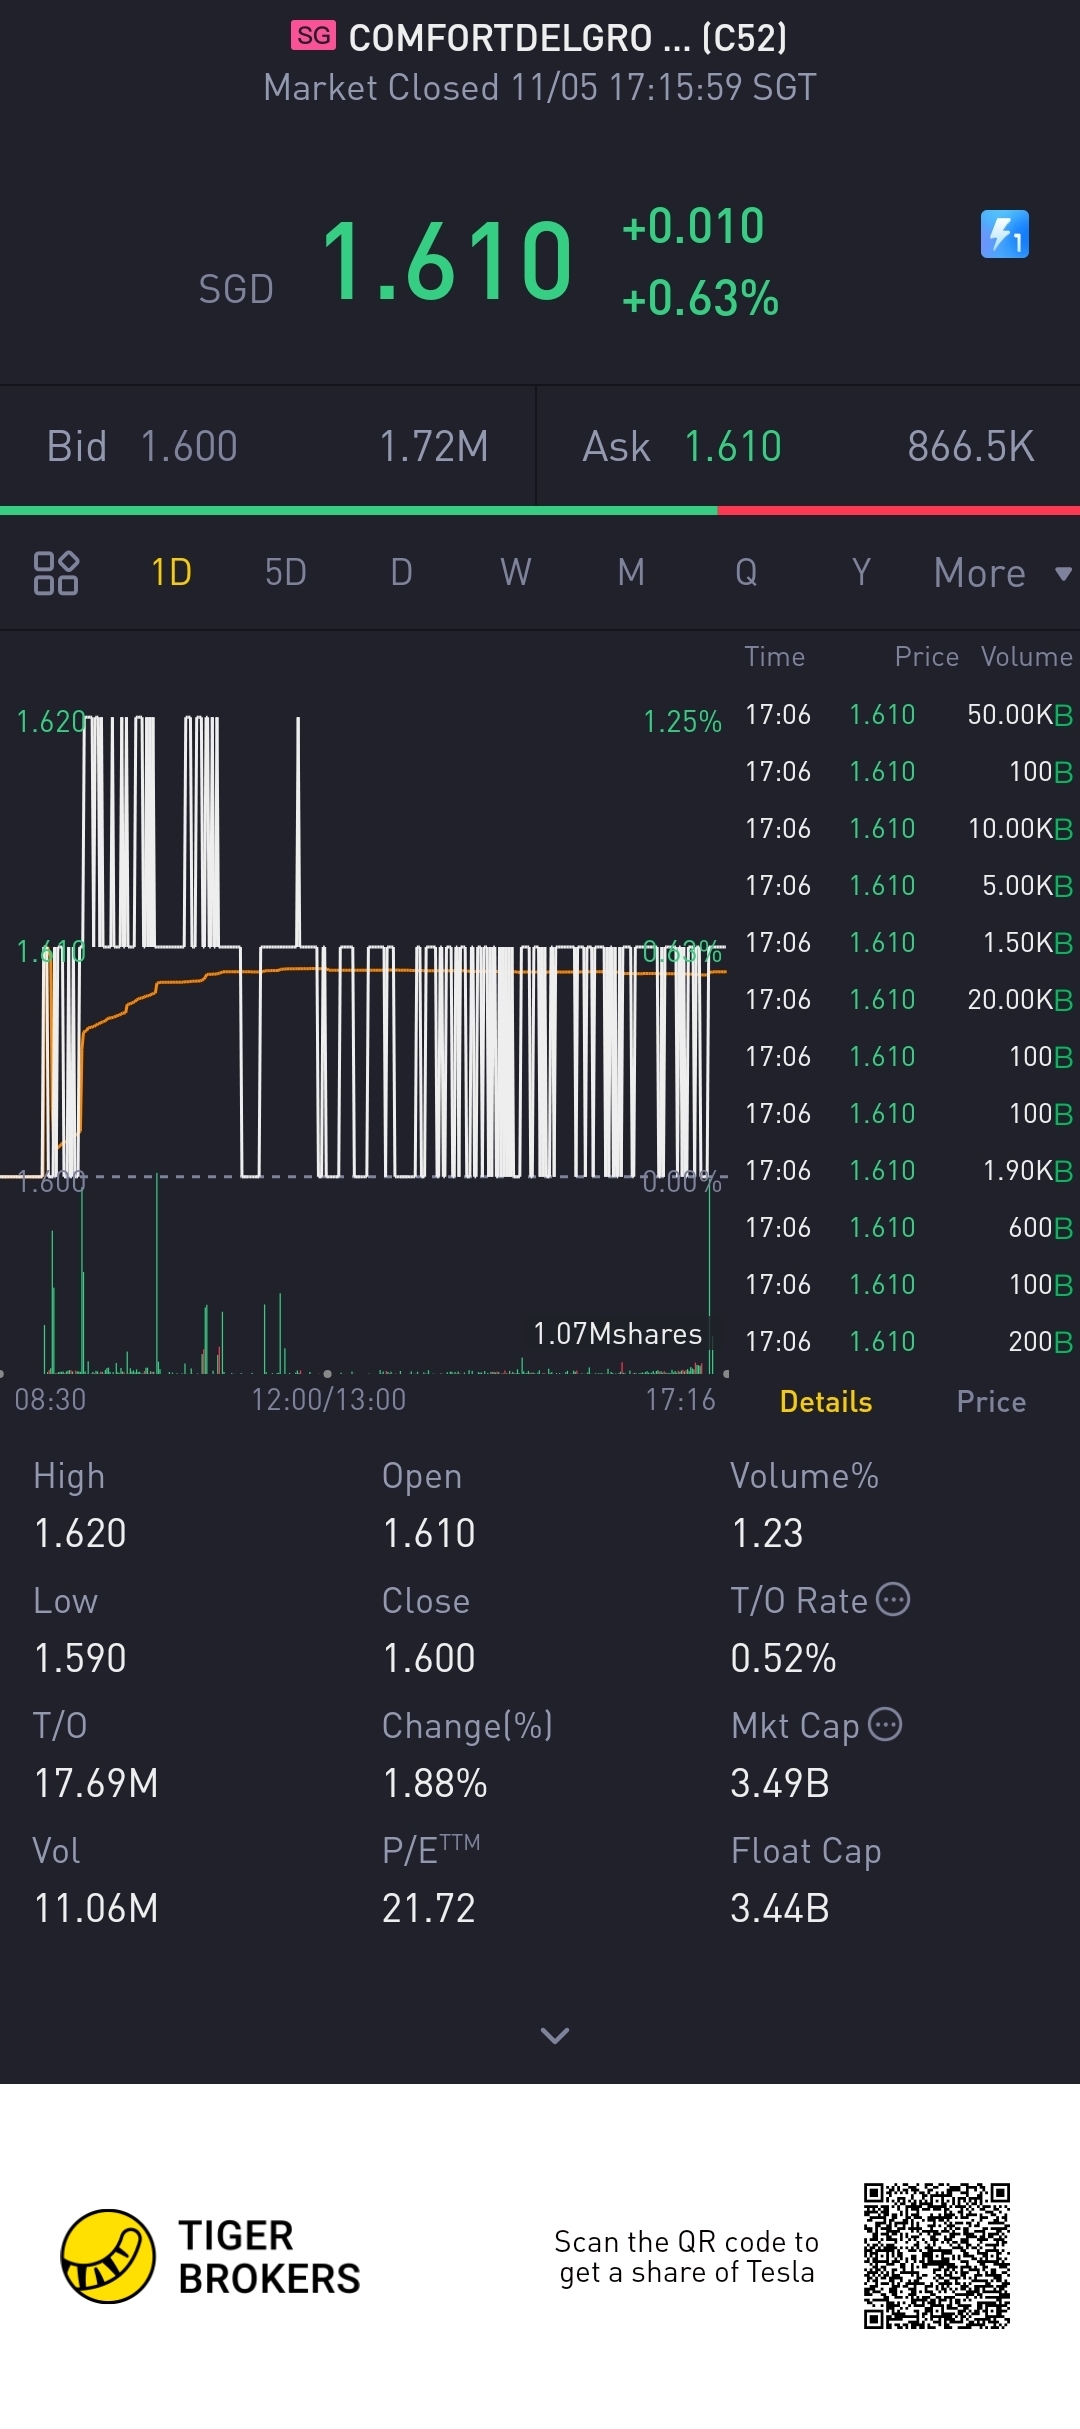The width and height of the screenshot is (1080, 2429).
Task: Tap the T/O value 17.69M
Action: [x=96, y=1784]
